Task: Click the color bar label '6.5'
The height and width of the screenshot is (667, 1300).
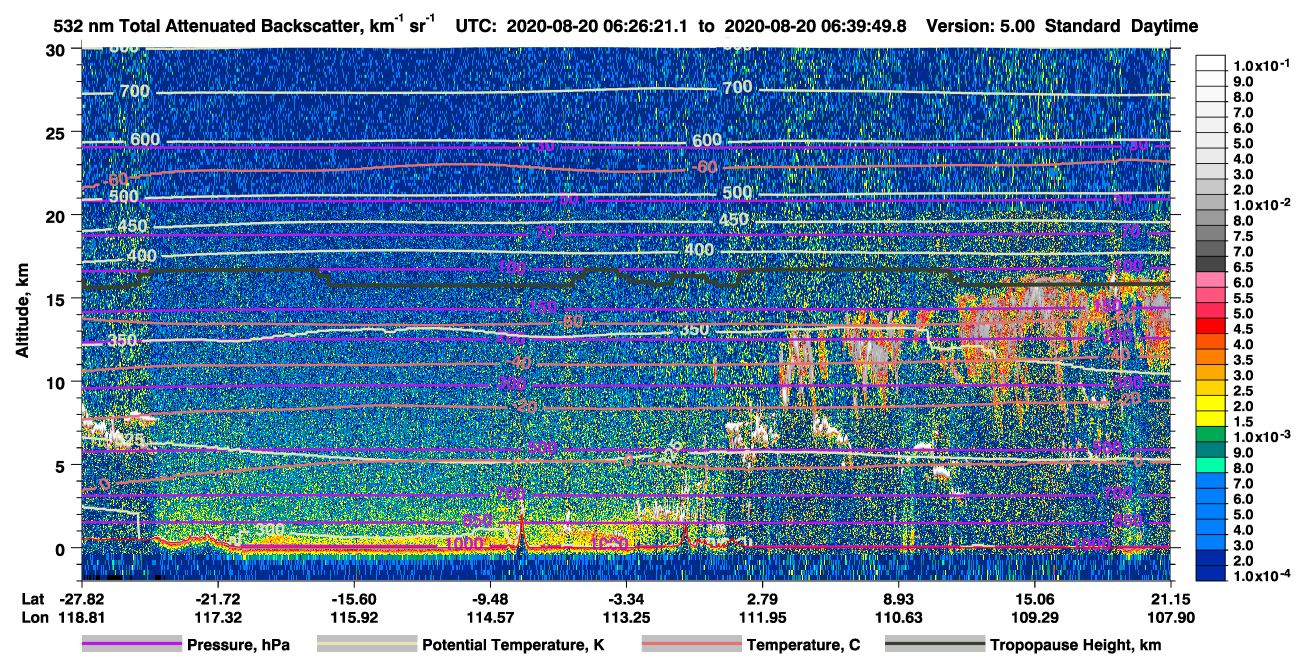Action: (x=1244, y=267)
